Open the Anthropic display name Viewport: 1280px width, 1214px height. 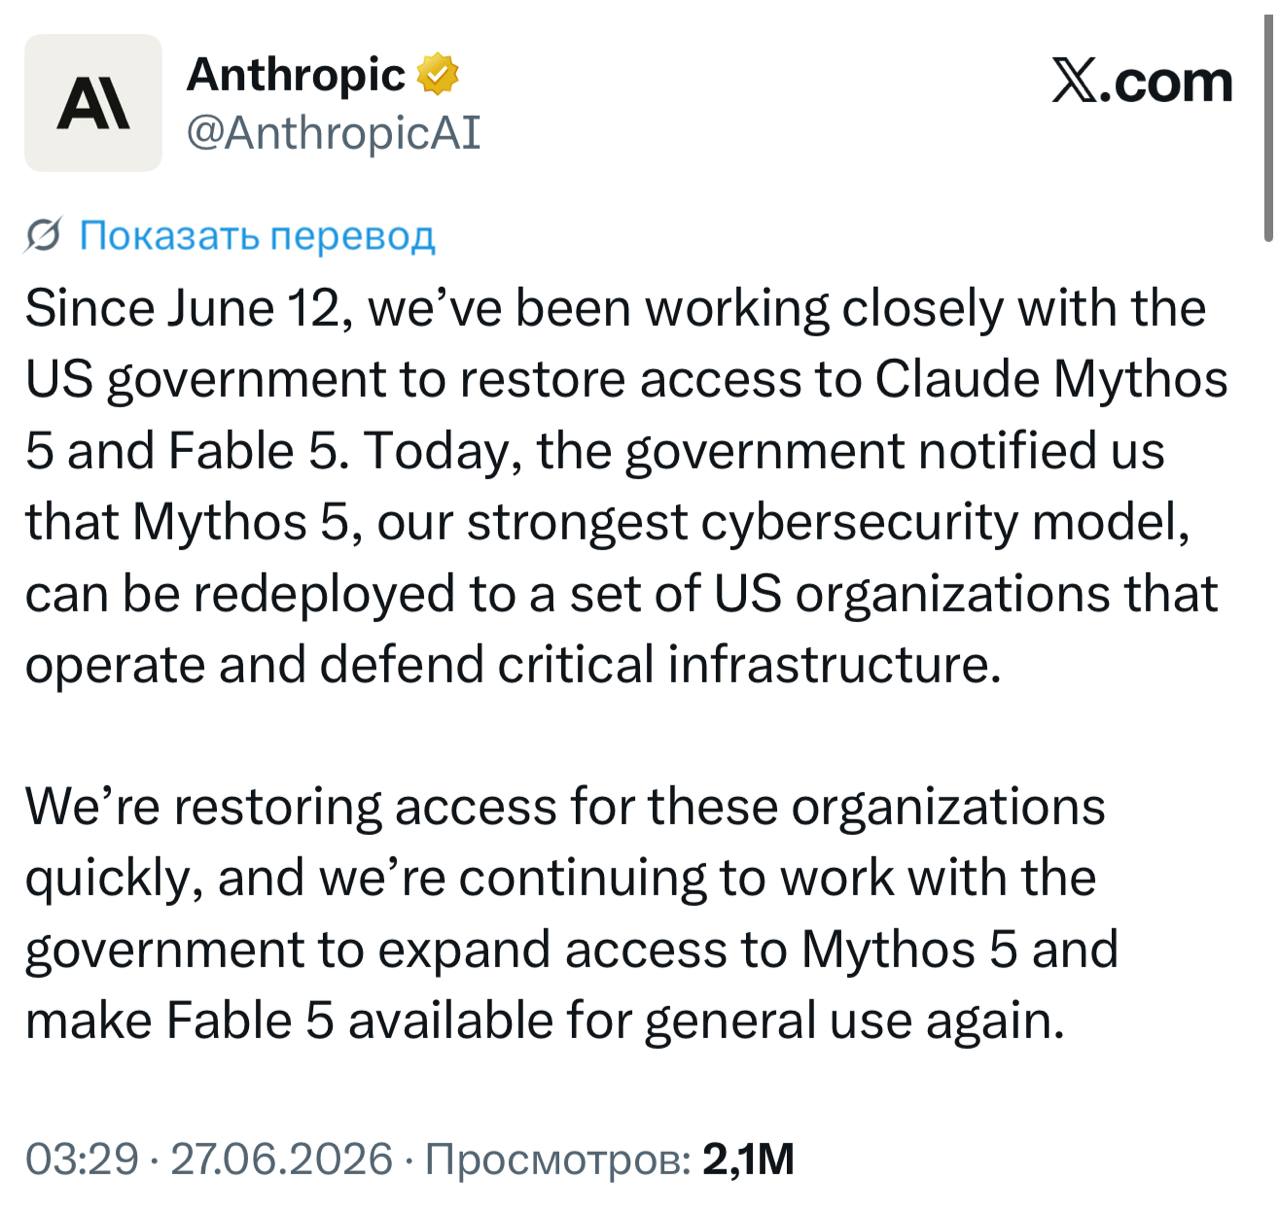296,75
